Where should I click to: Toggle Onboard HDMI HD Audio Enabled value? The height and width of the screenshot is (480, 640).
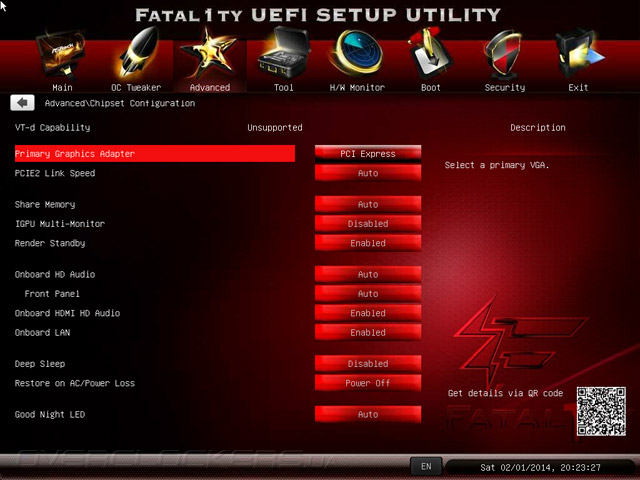click(368, 313)
